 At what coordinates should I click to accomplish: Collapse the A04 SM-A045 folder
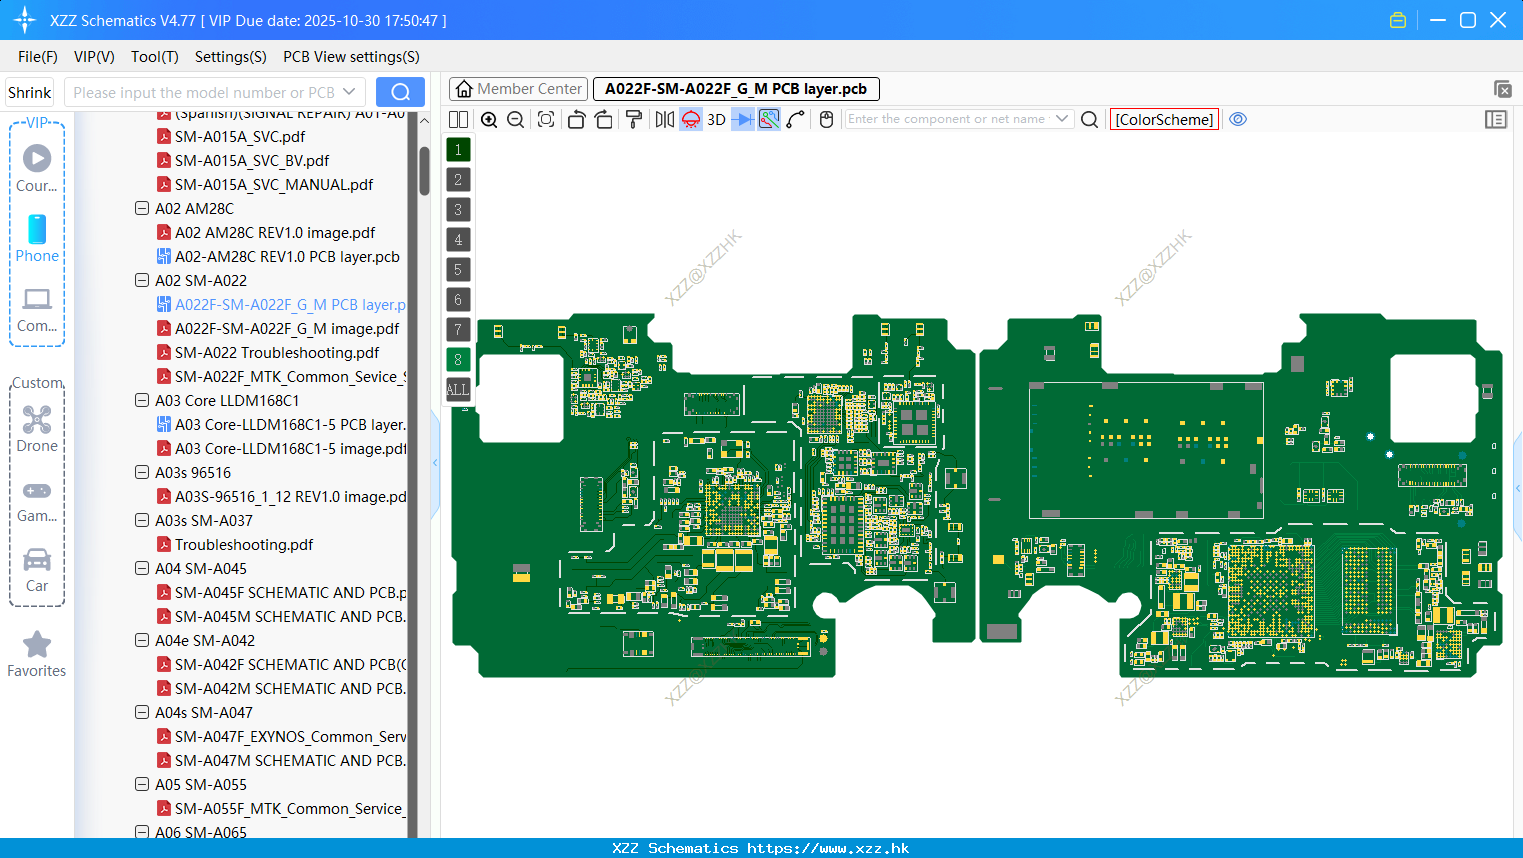[142, 568]
